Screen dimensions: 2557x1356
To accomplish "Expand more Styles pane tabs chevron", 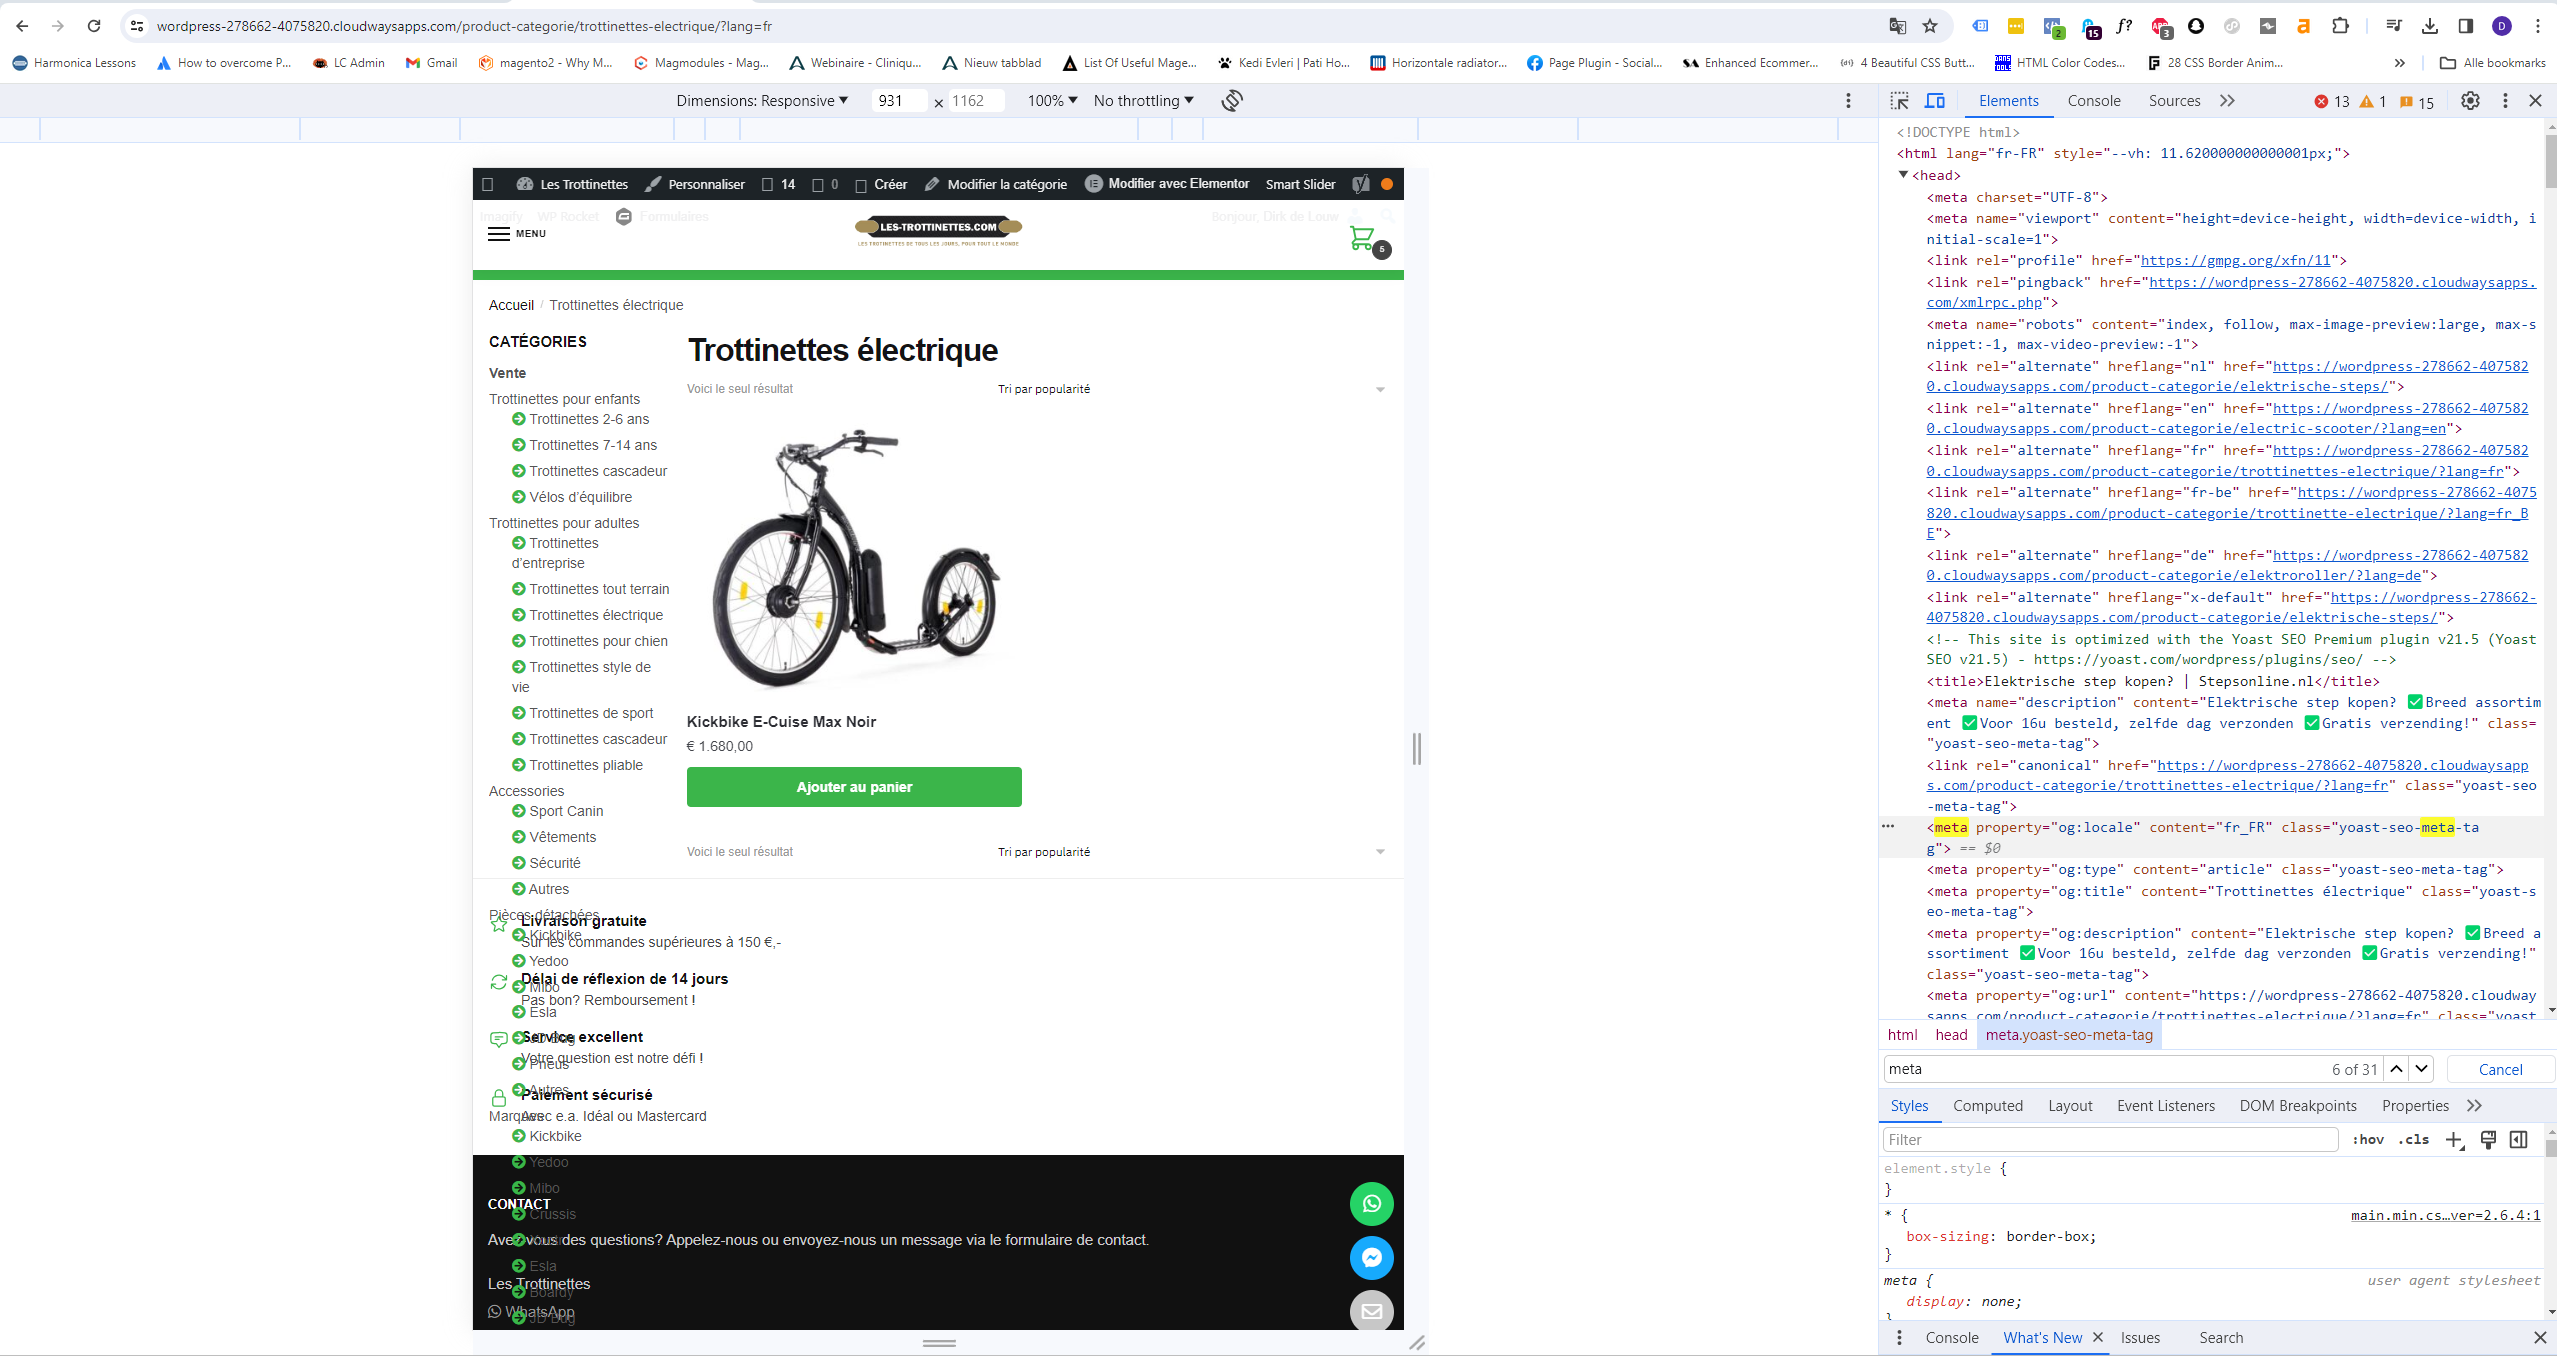I will click(2474, 1106).
